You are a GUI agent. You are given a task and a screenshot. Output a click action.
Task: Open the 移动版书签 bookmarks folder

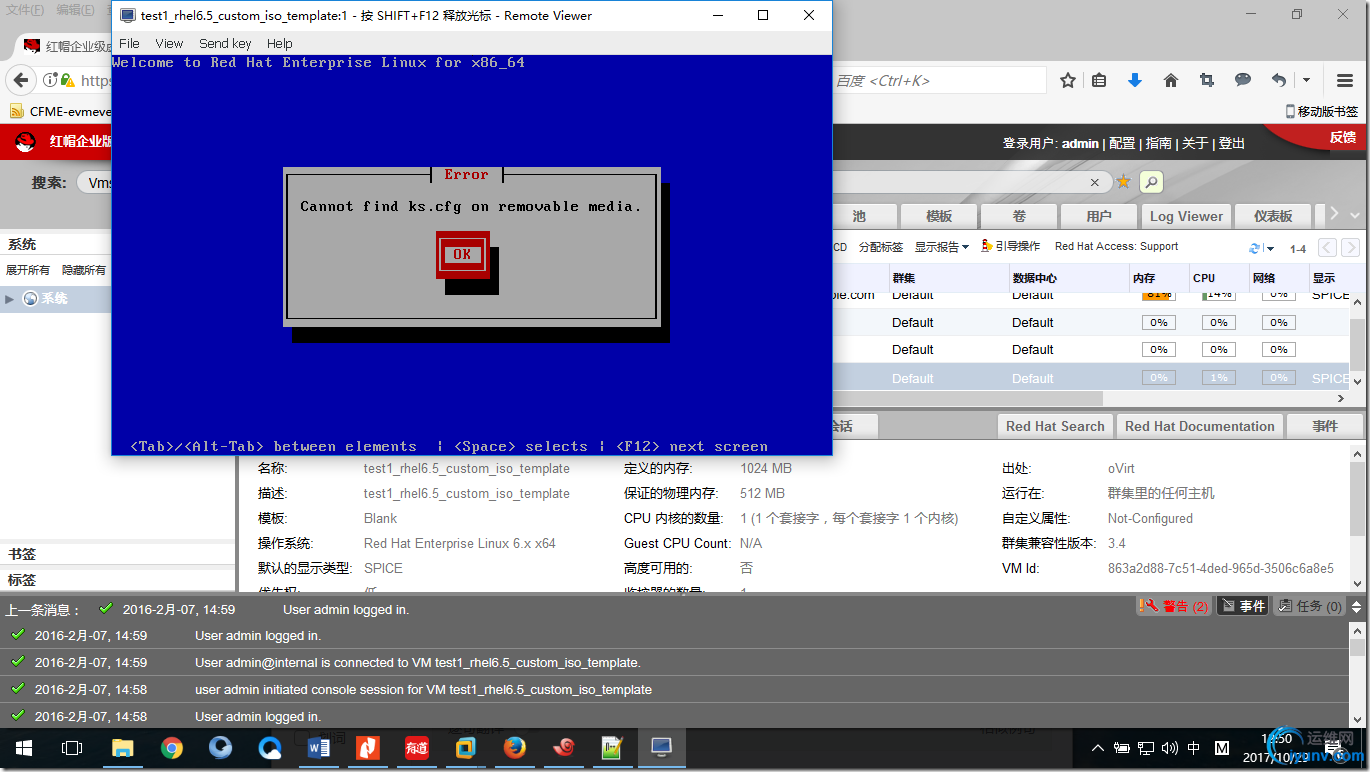[1321, 111]
